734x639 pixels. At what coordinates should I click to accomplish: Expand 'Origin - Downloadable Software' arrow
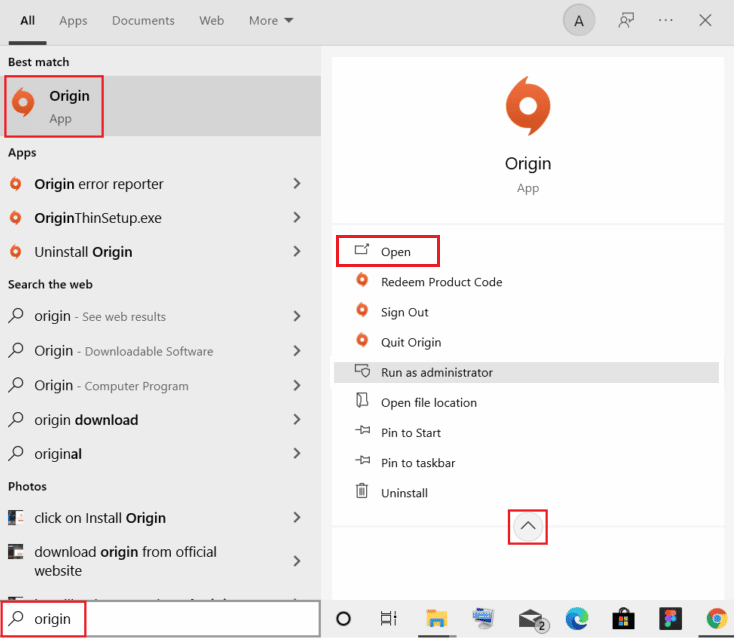click(297, 351)
